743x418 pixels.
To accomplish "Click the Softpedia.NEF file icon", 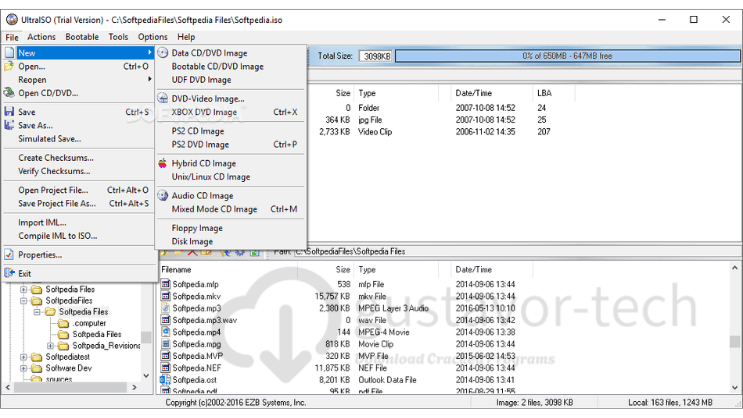I will 165,367.
